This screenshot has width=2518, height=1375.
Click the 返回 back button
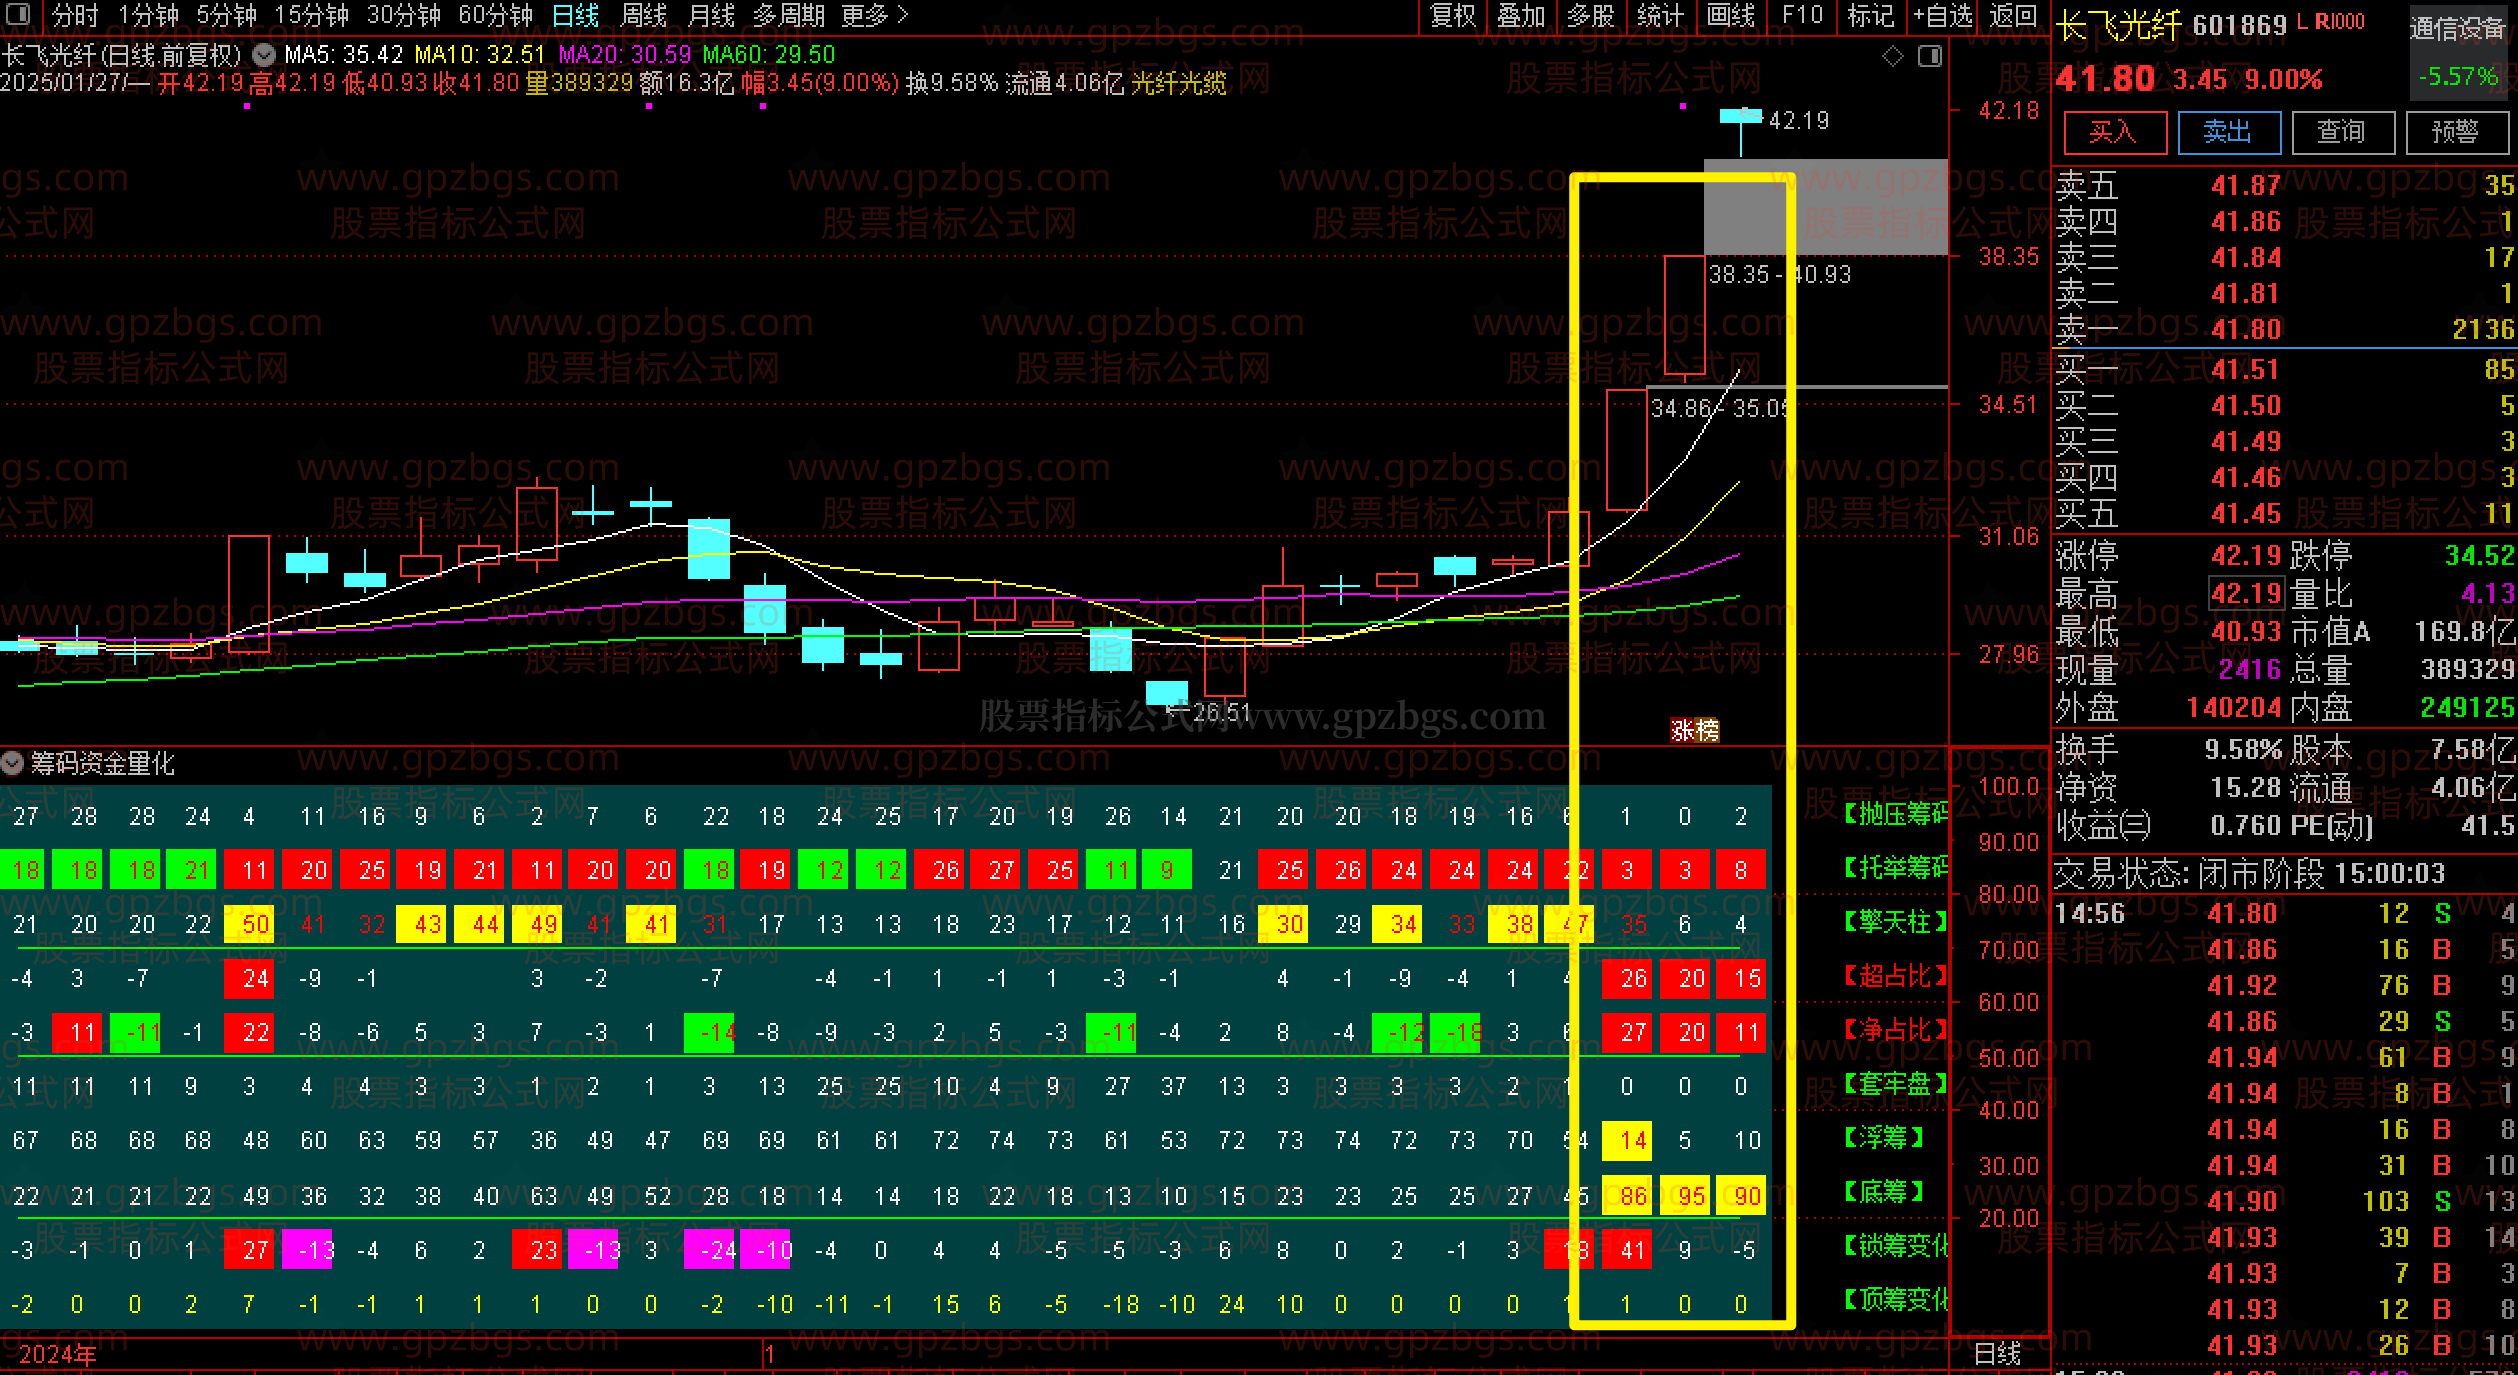coord(2013,15)
